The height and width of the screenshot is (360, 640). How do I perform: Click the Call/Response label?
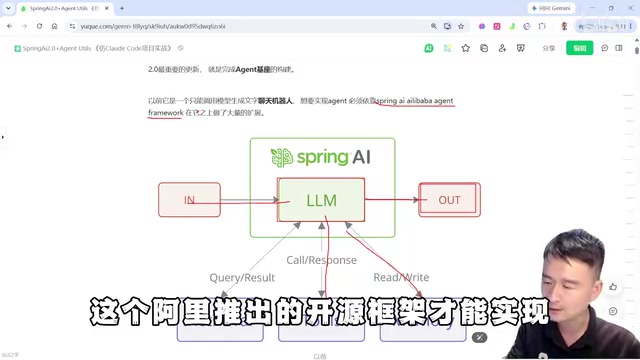(321, 260)
